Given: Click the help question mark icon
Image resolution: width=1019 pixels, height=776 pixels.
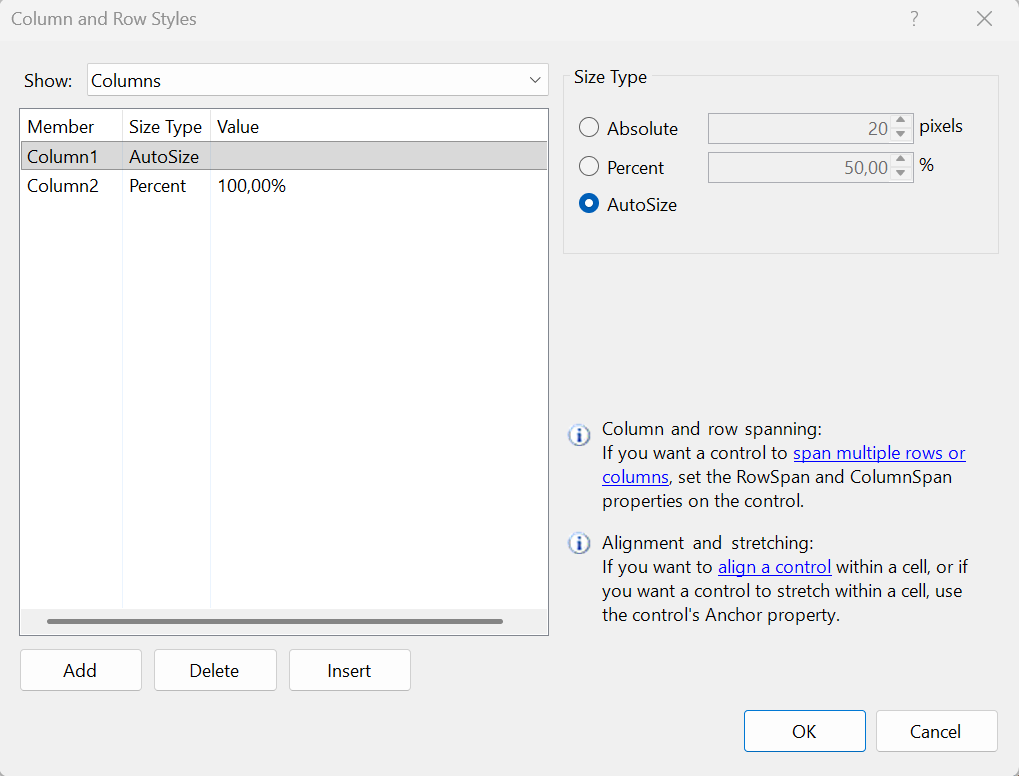Looking at the screenshot, I should [914, 19].
